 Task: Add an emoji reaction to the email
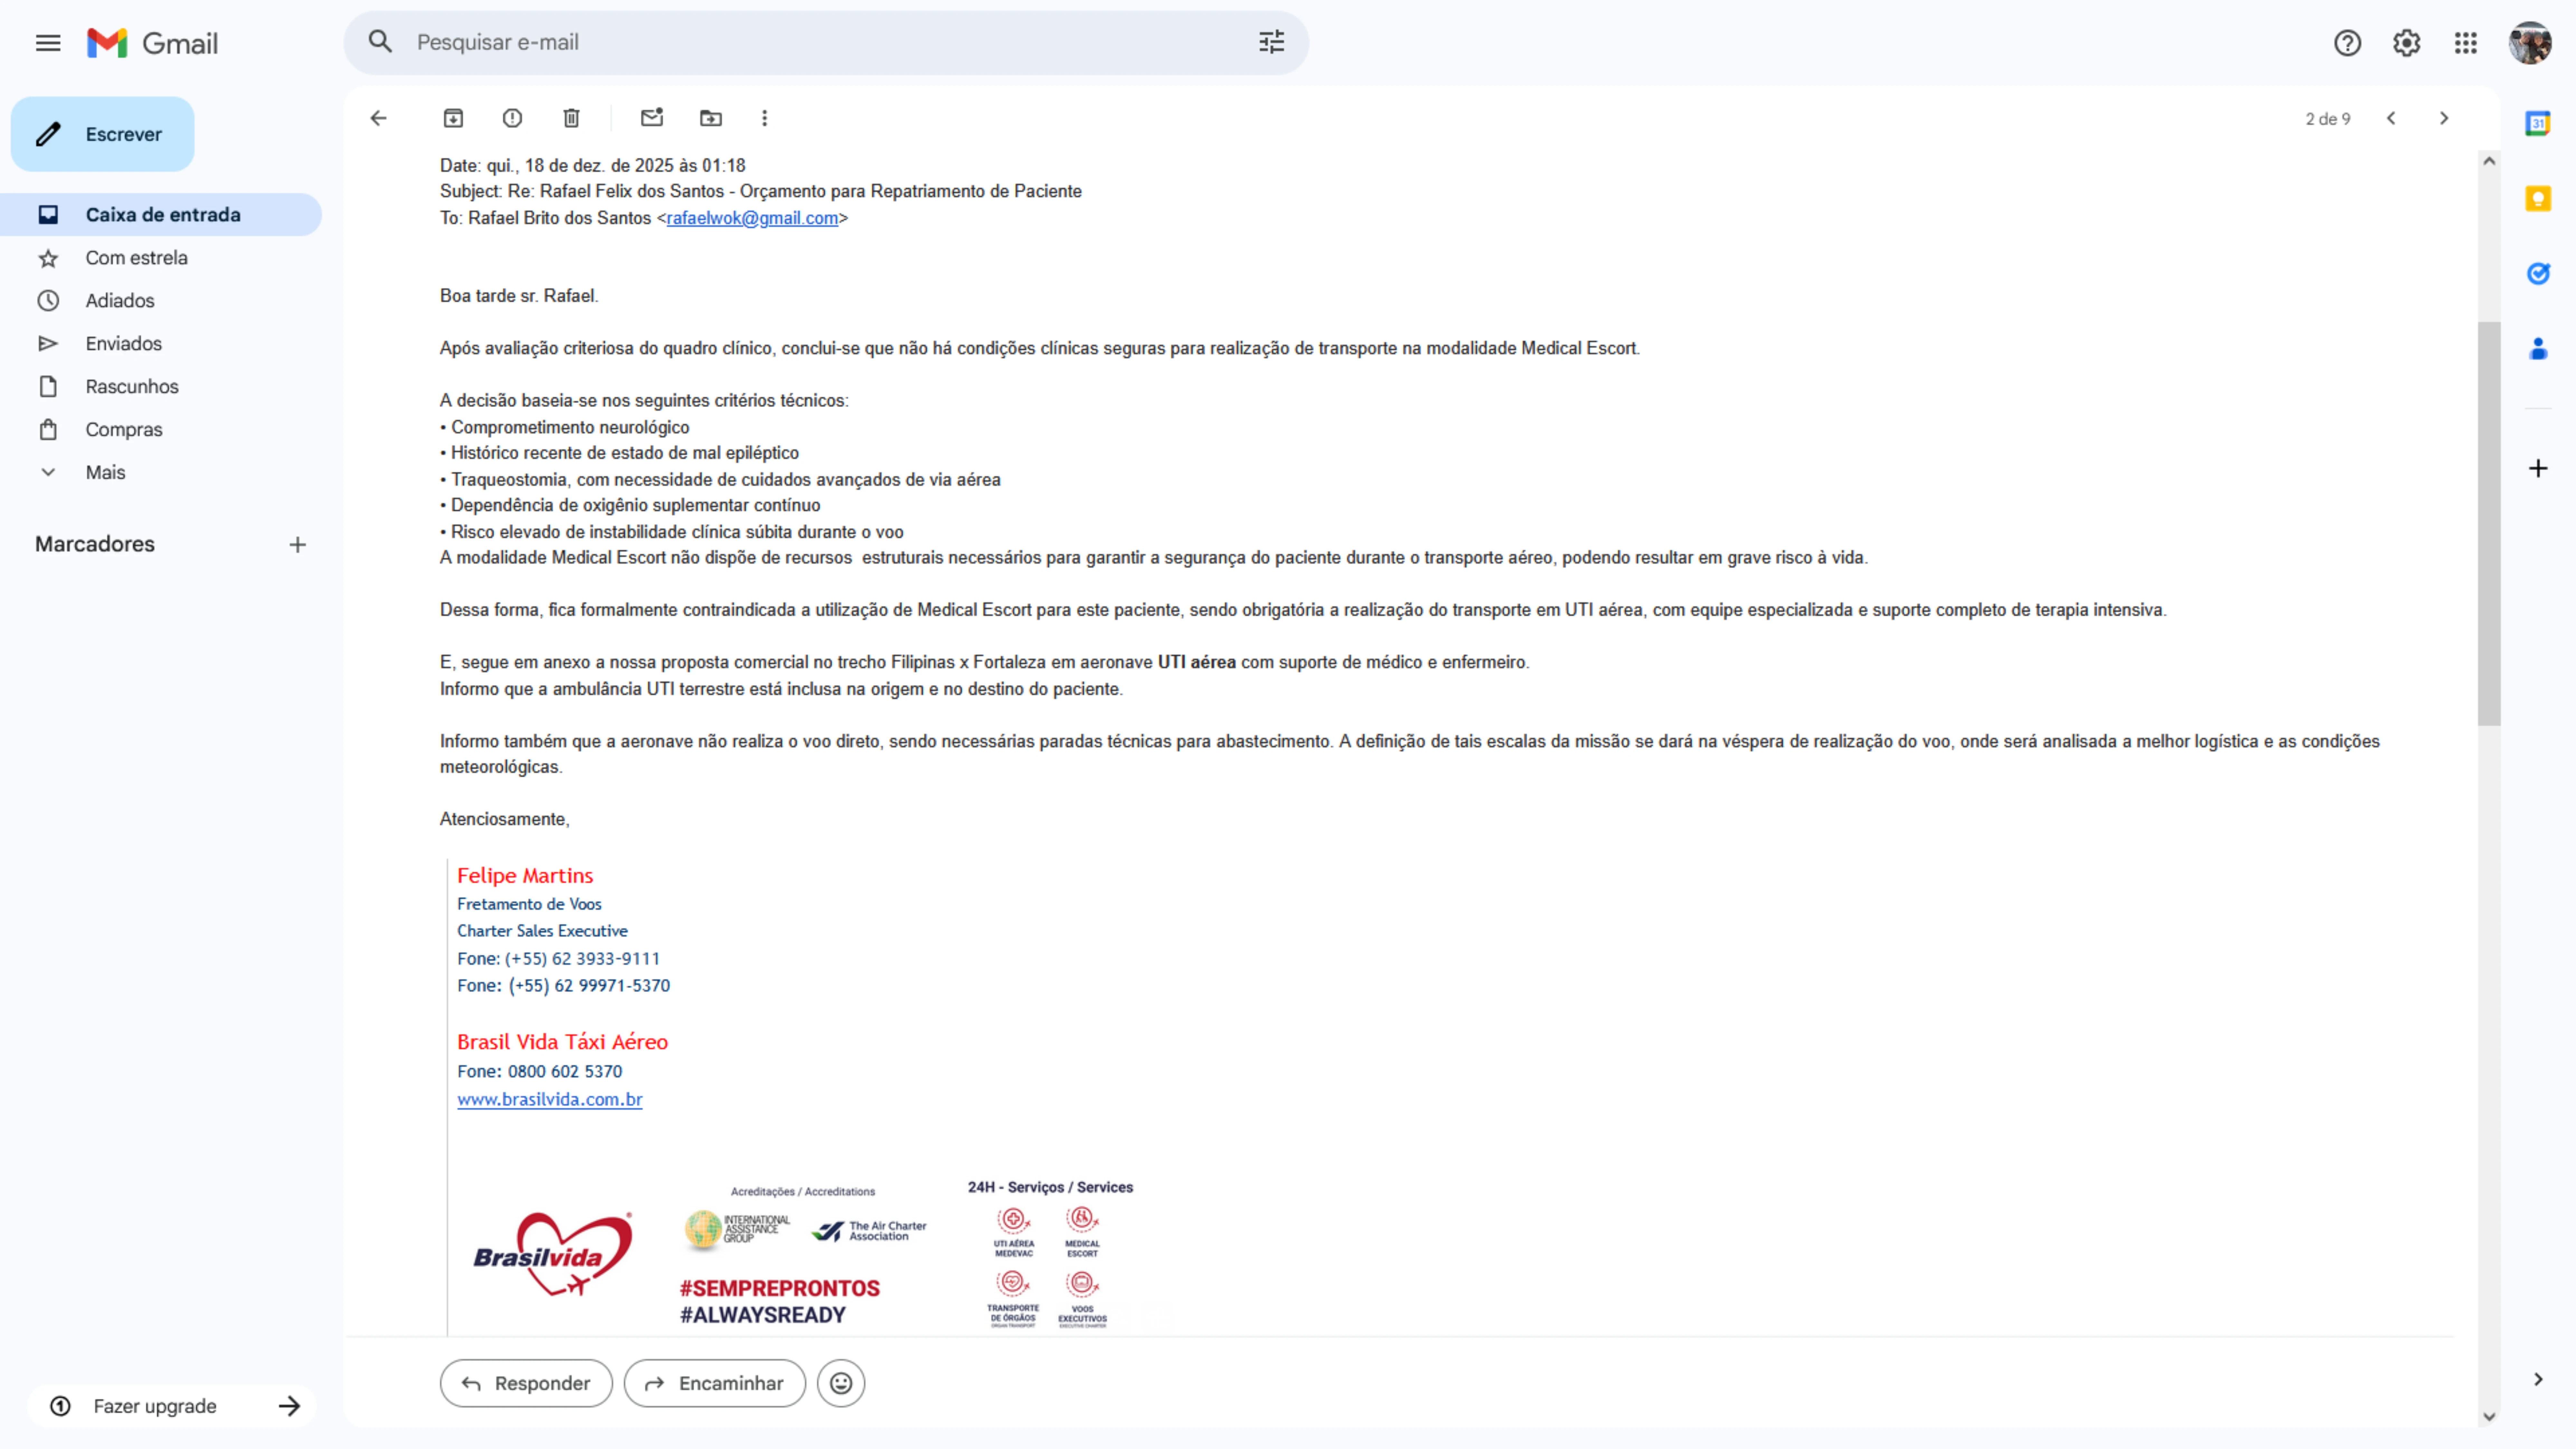pos(841,1383)
